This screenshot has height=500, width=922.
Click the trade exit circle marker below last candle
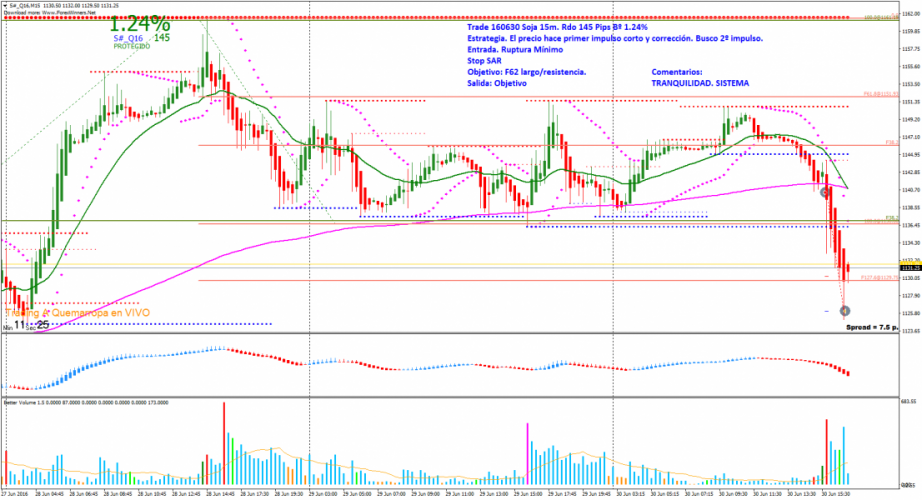[x=845, y=312]
